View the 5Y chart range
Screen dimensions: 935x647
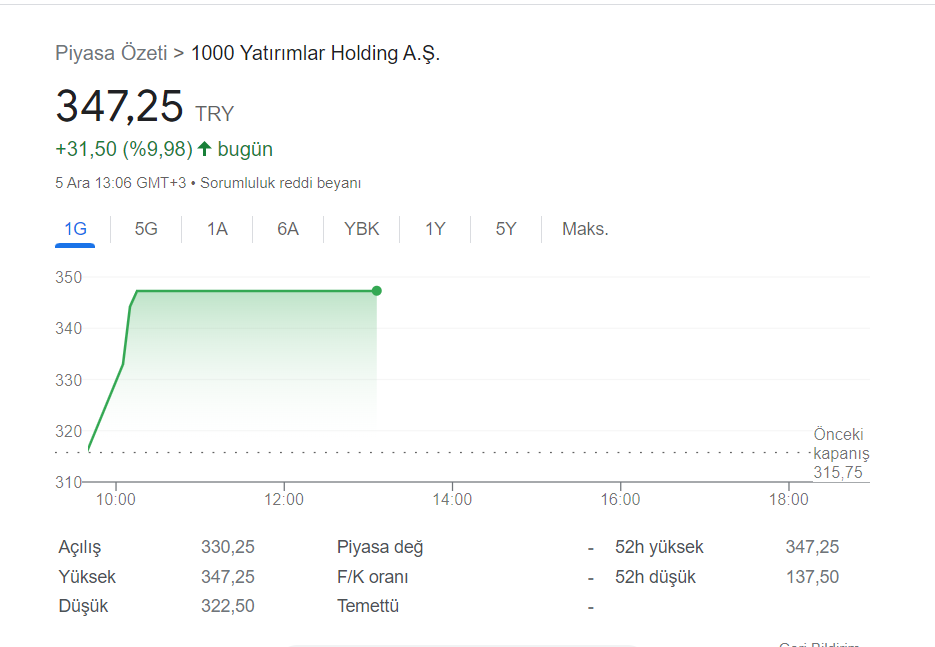506,229
